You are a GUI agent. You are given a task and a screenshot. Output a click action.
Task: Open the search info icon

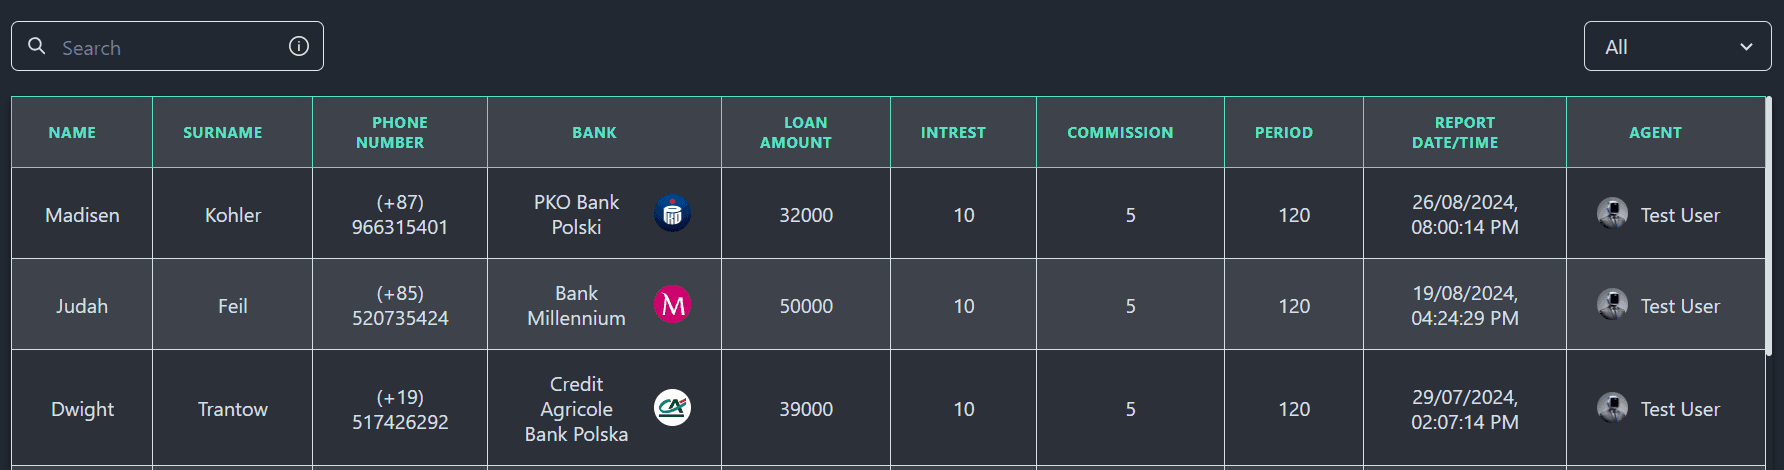(299, 46)
